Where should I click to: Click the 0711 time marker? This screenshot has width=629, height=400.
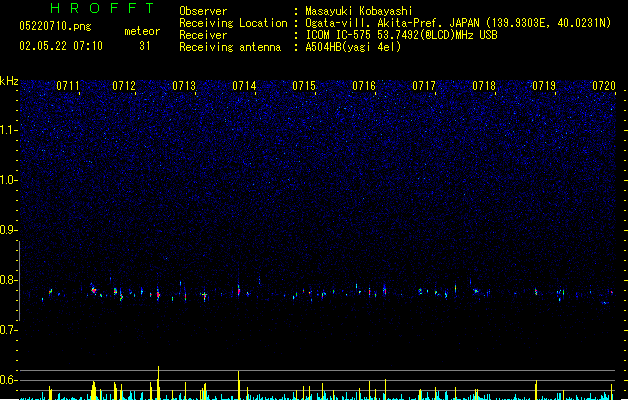tap(68, 86)
